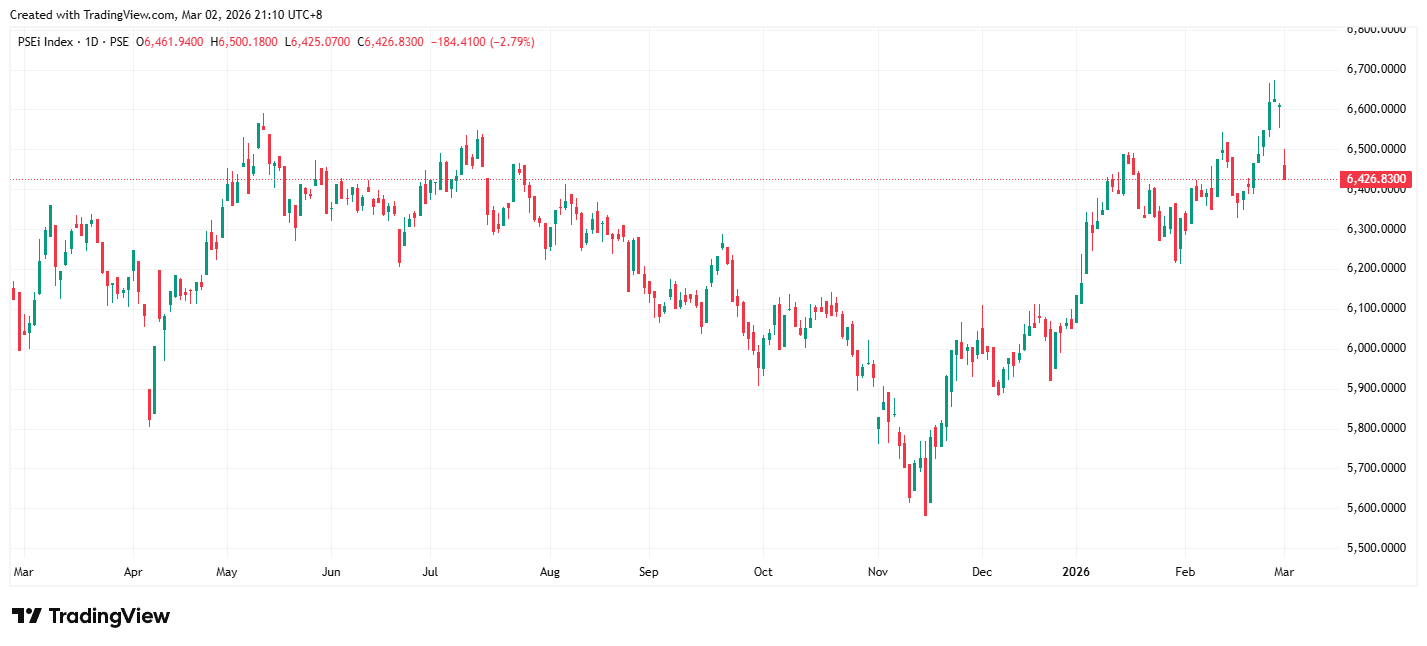
Task: Click the −184.4100 (−2.79%) change readout
Action: (483, 42)
